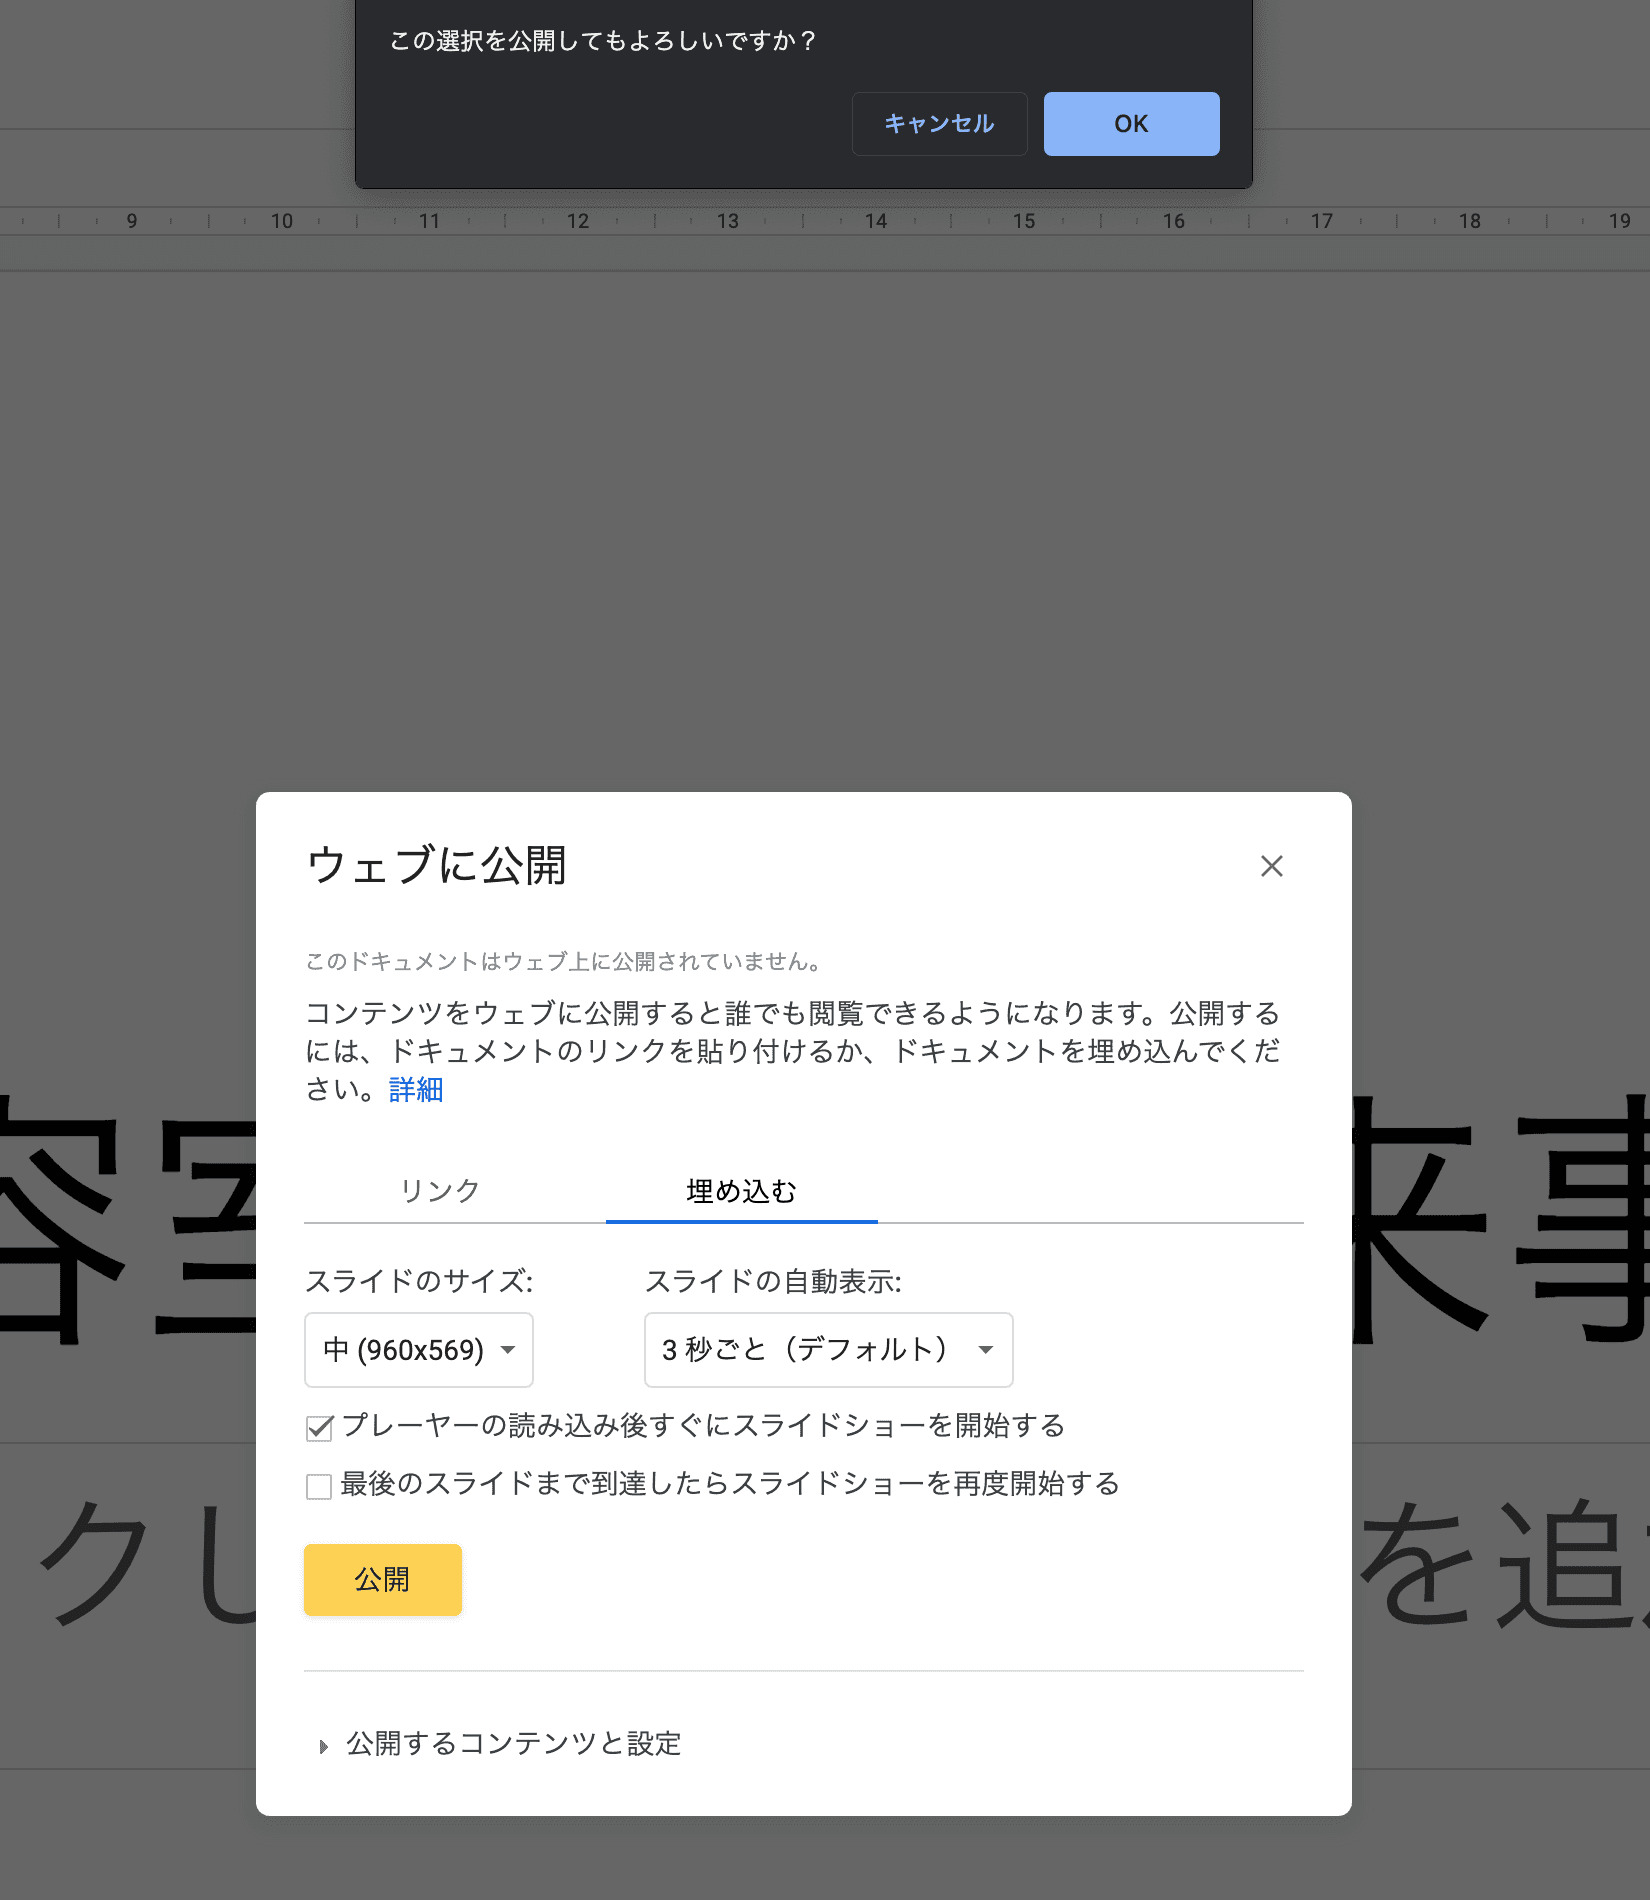1650x1900 pixels.
Task: Enable 最後のスライドまで到達したら再度開始する checkbox
Action: point(319,1486)
